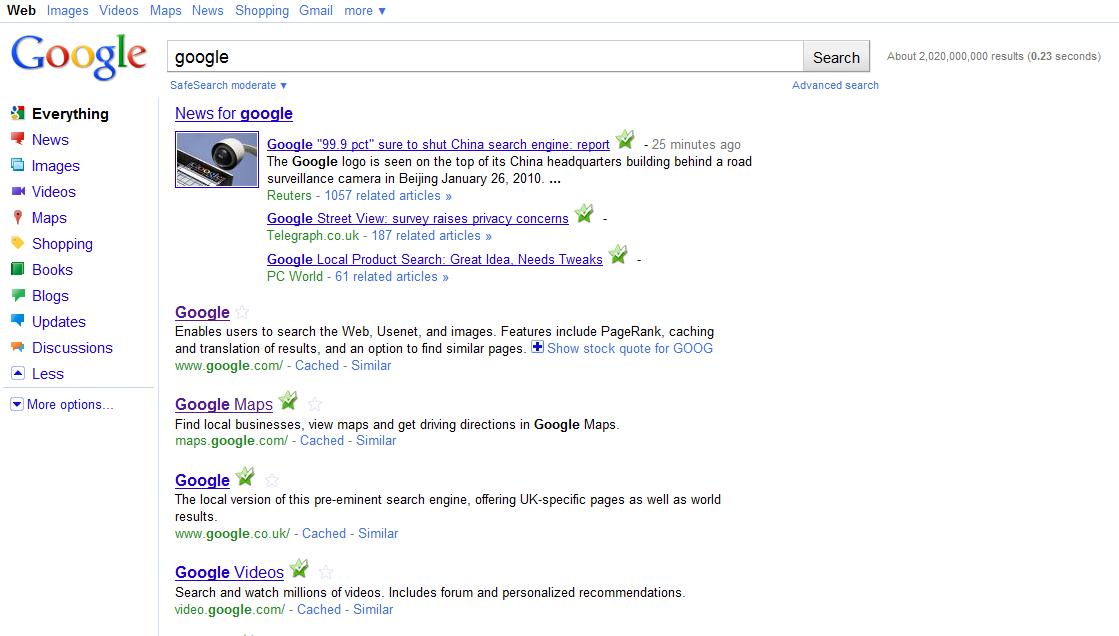
Task: Click the green star beside the Google Maps result
Action: [x=288, y=400]
